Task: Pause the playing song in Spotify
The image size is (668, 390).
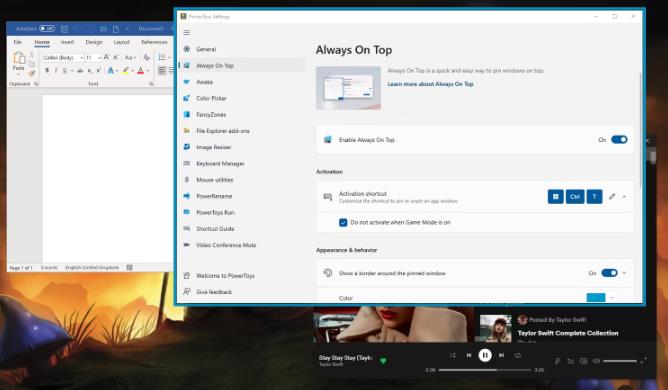Action: pyautogui.click(x=485, y=355)
